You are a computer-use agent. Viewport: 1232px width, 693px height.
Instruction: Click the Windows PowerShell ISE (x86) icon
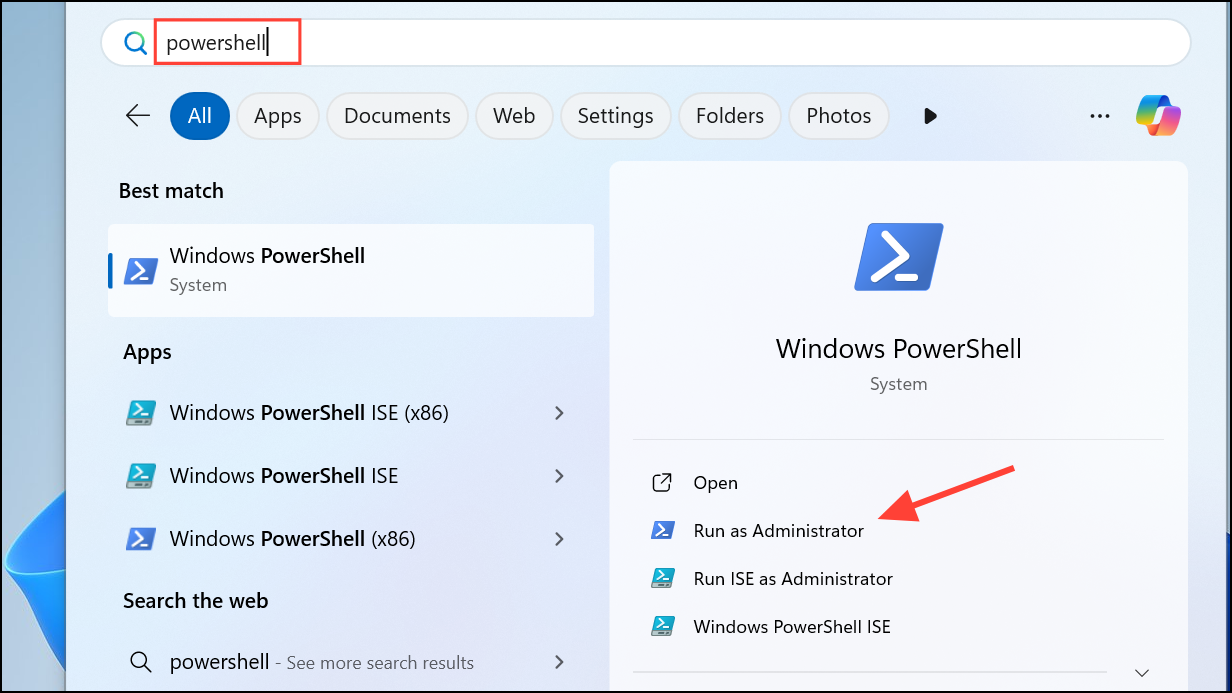tap(141, 413)
